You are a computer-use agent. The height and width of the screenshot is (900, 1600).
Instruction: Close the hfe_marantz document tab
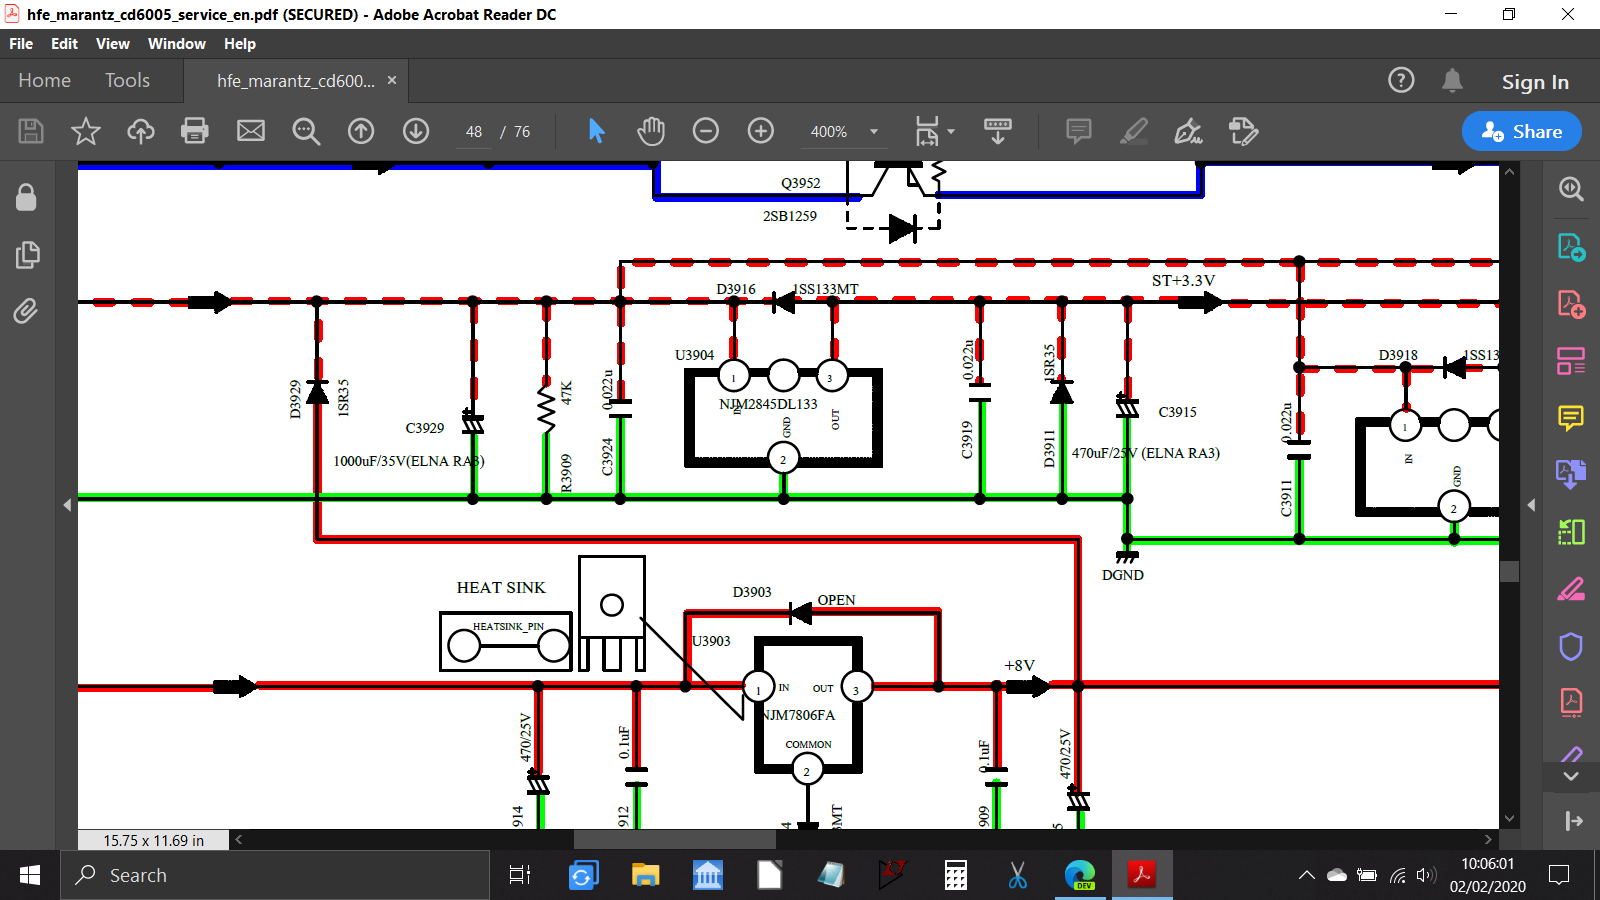pos(392,80)
